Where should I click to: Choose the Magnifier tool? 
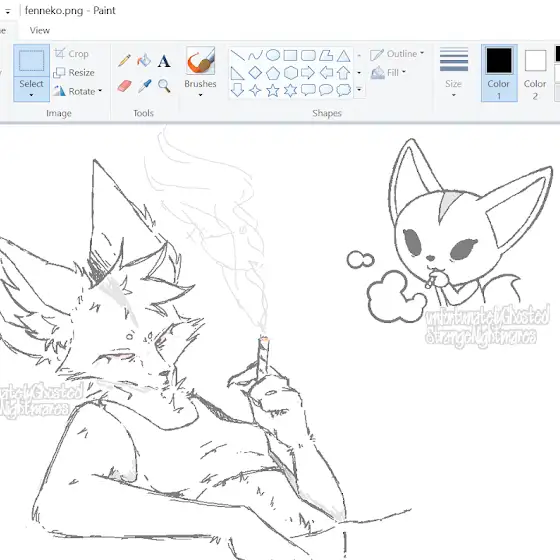click(164, 86)
